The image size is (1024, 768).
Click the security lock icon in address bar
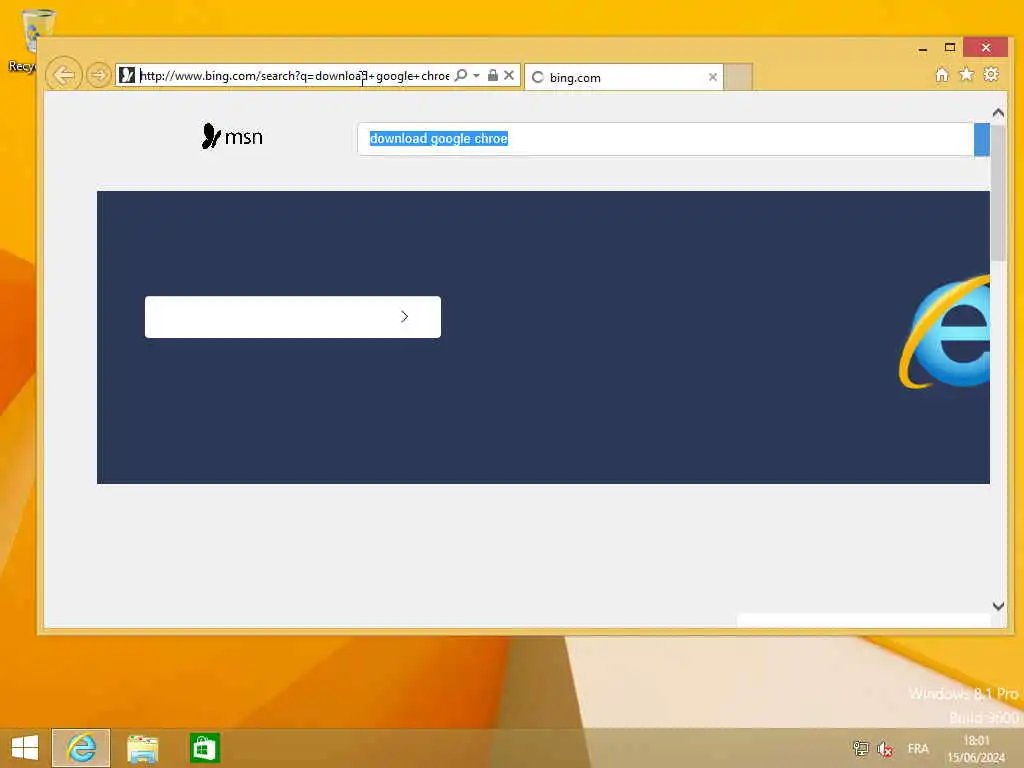493,75
